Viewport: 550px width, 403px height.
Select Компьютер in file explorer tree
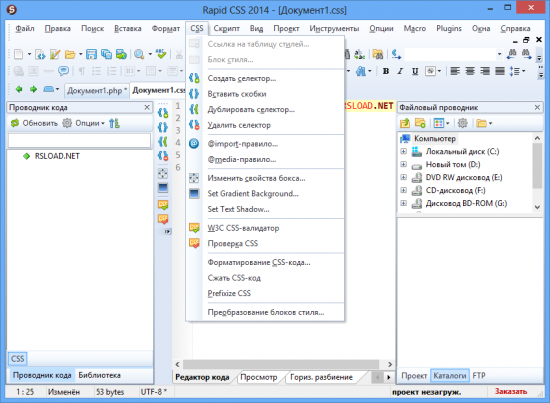click(435, 139)
